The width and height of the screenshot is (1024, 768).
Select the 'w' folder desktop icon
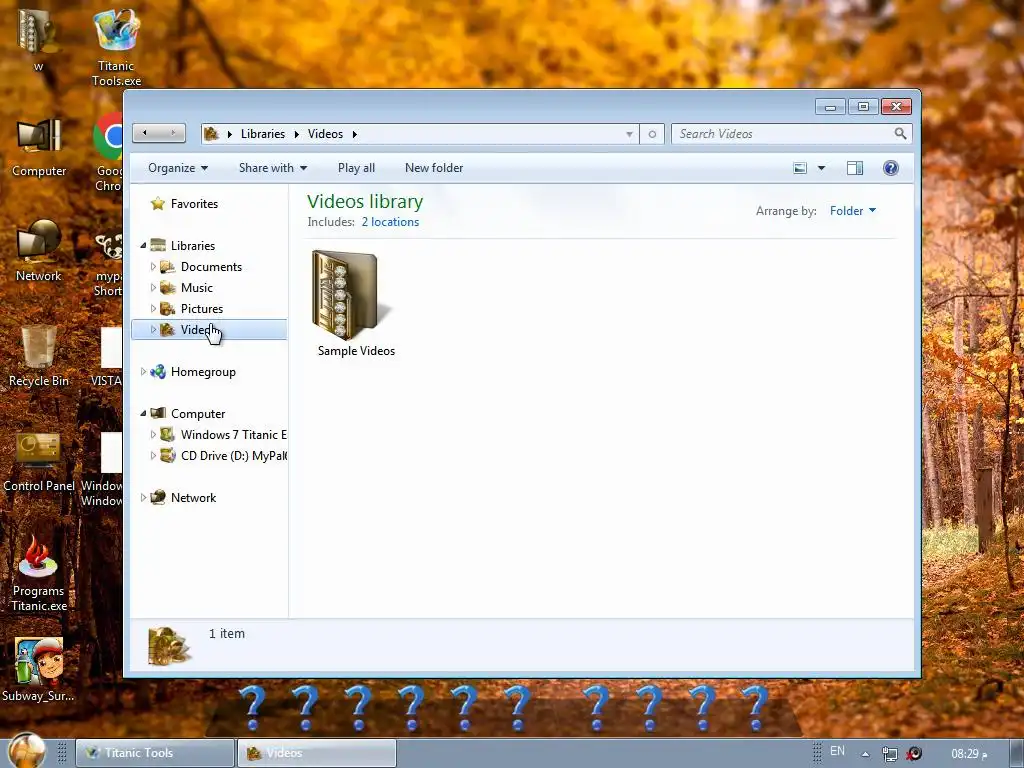[x=39, y=39]
